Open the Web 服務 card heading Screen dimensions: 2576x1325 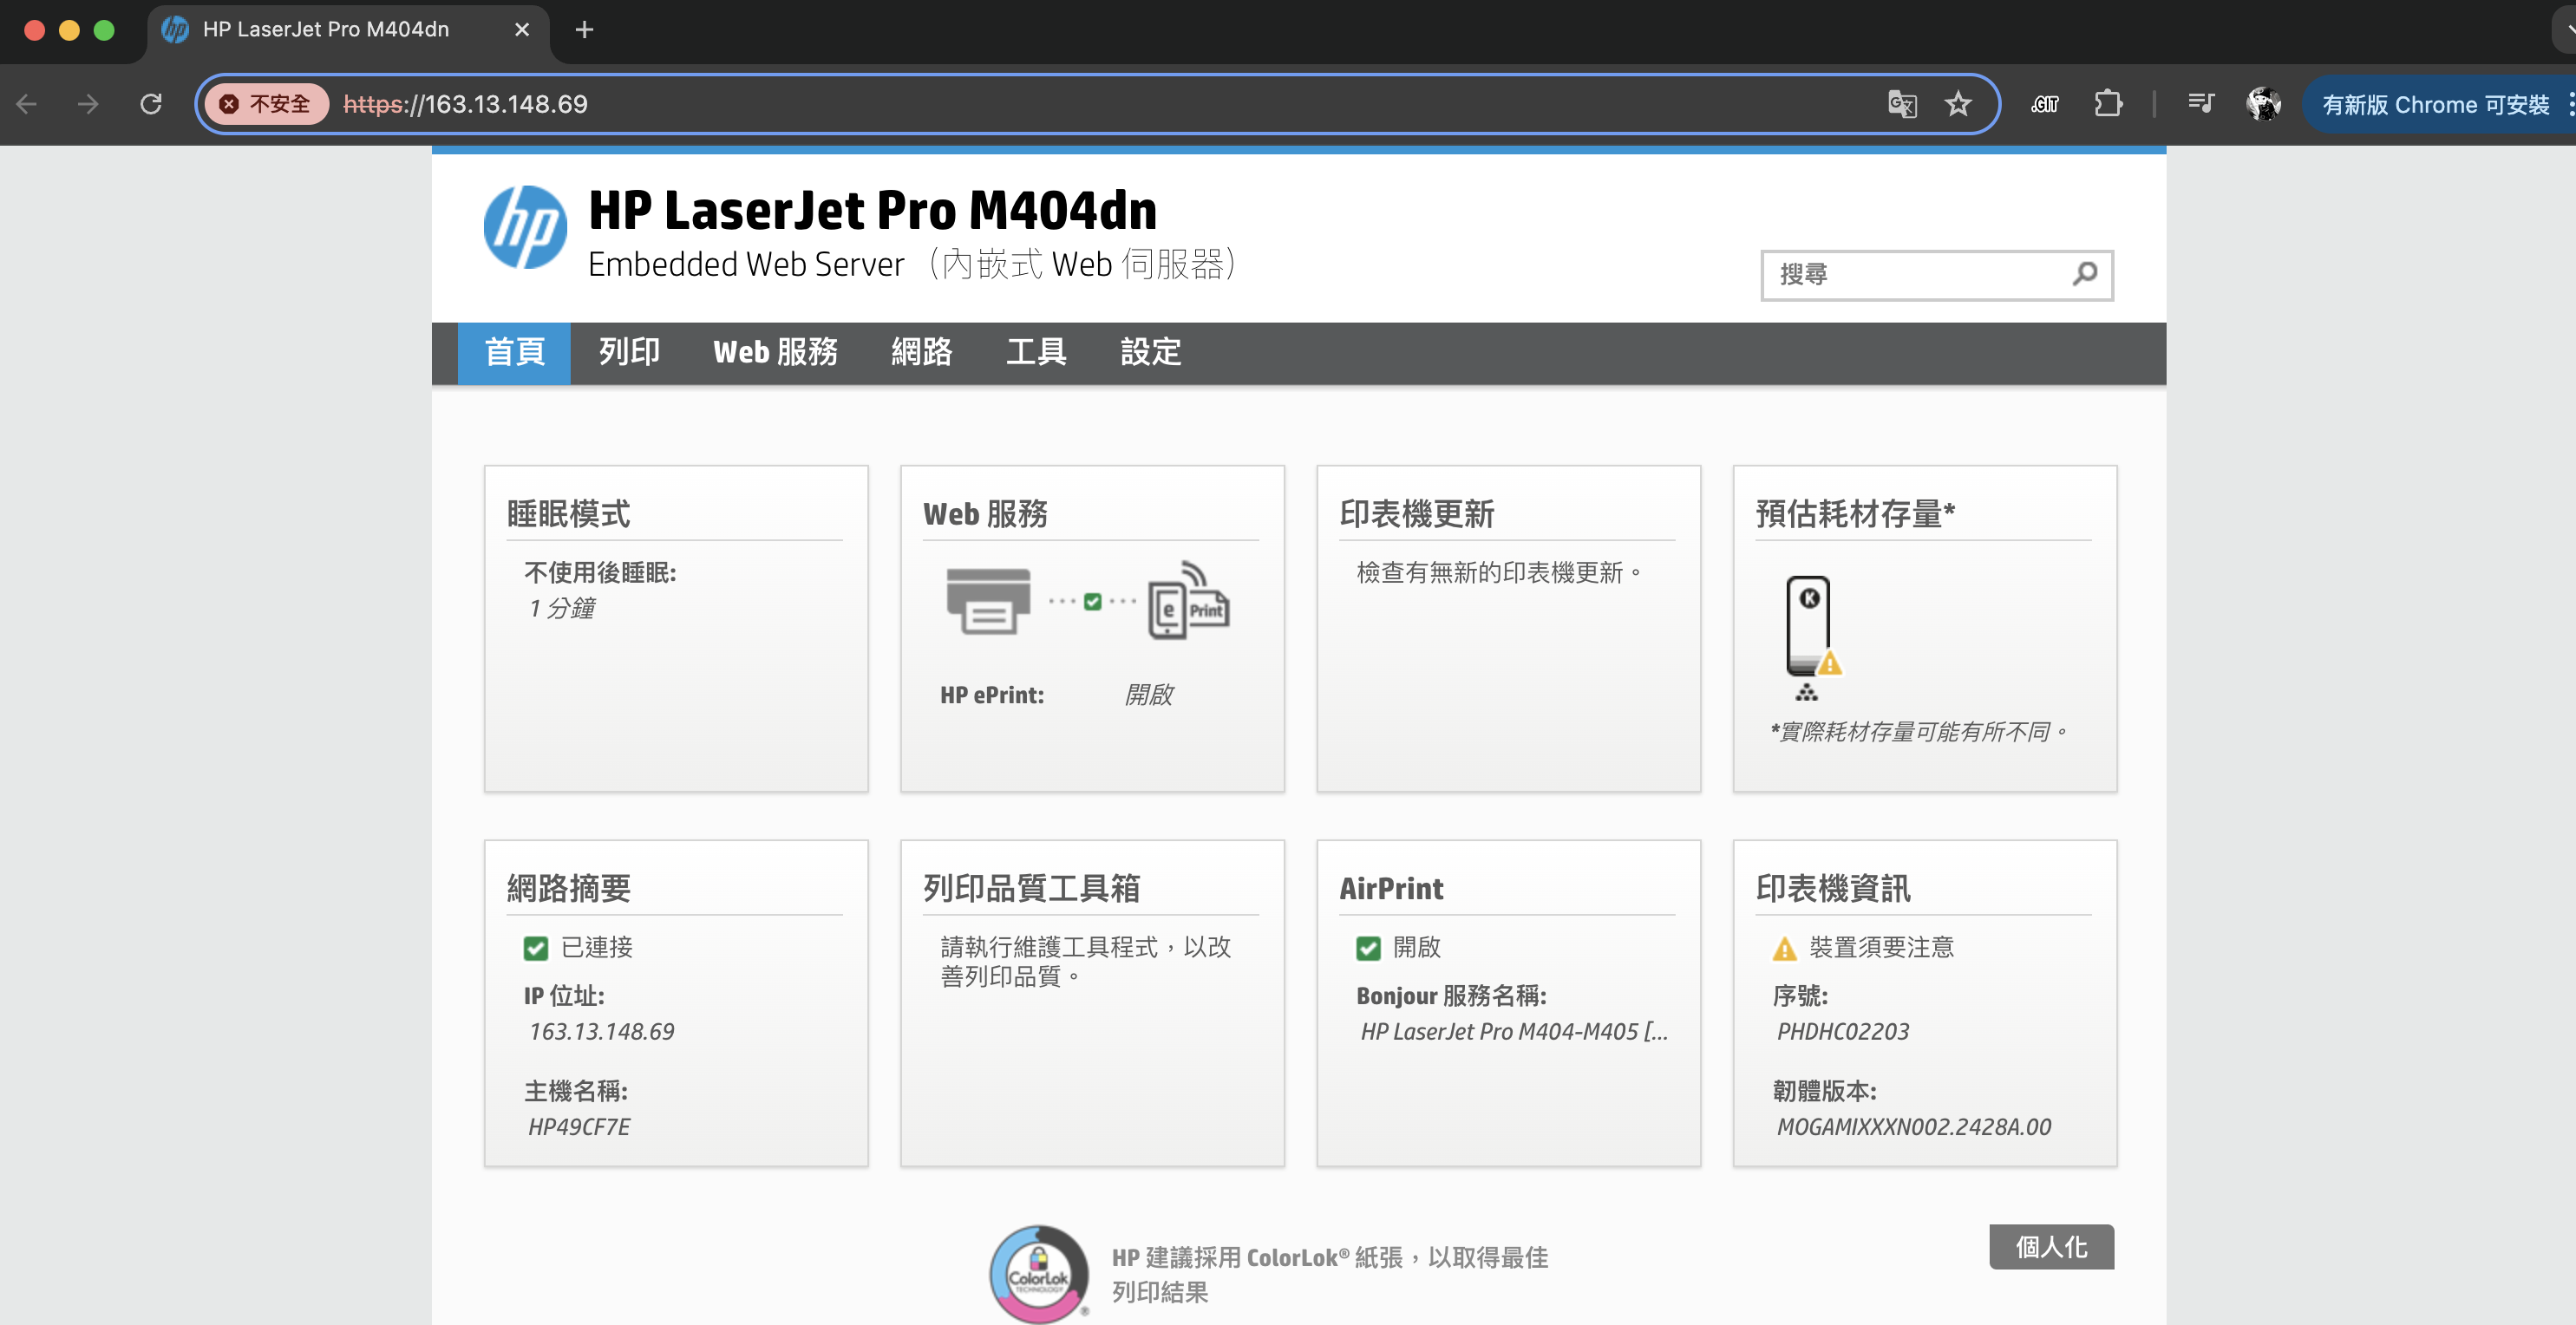click(x=985, y=514)
